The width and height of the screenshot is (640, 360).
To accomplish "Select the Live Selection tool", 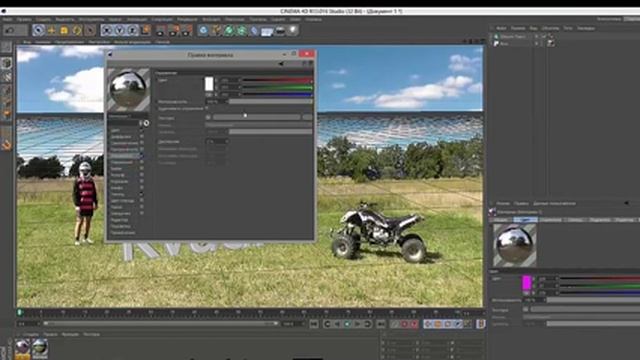I will (x=38, y=30).
